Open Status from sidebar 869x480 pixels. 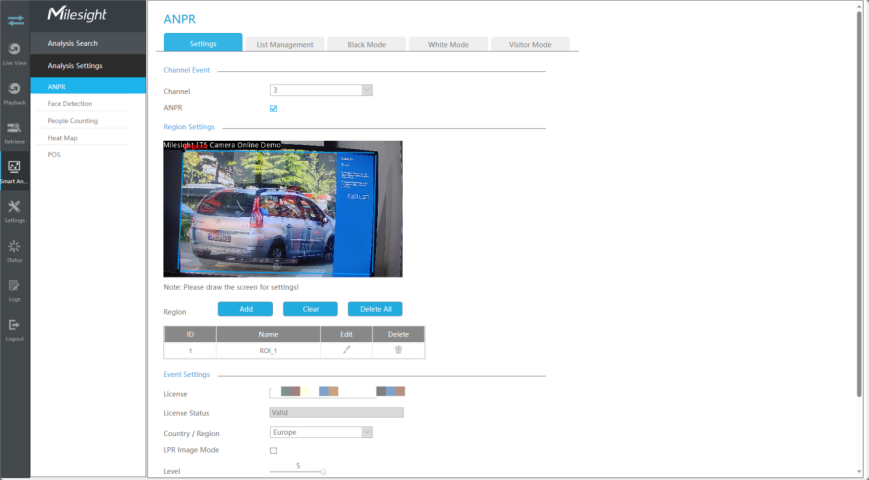[14, 251]
